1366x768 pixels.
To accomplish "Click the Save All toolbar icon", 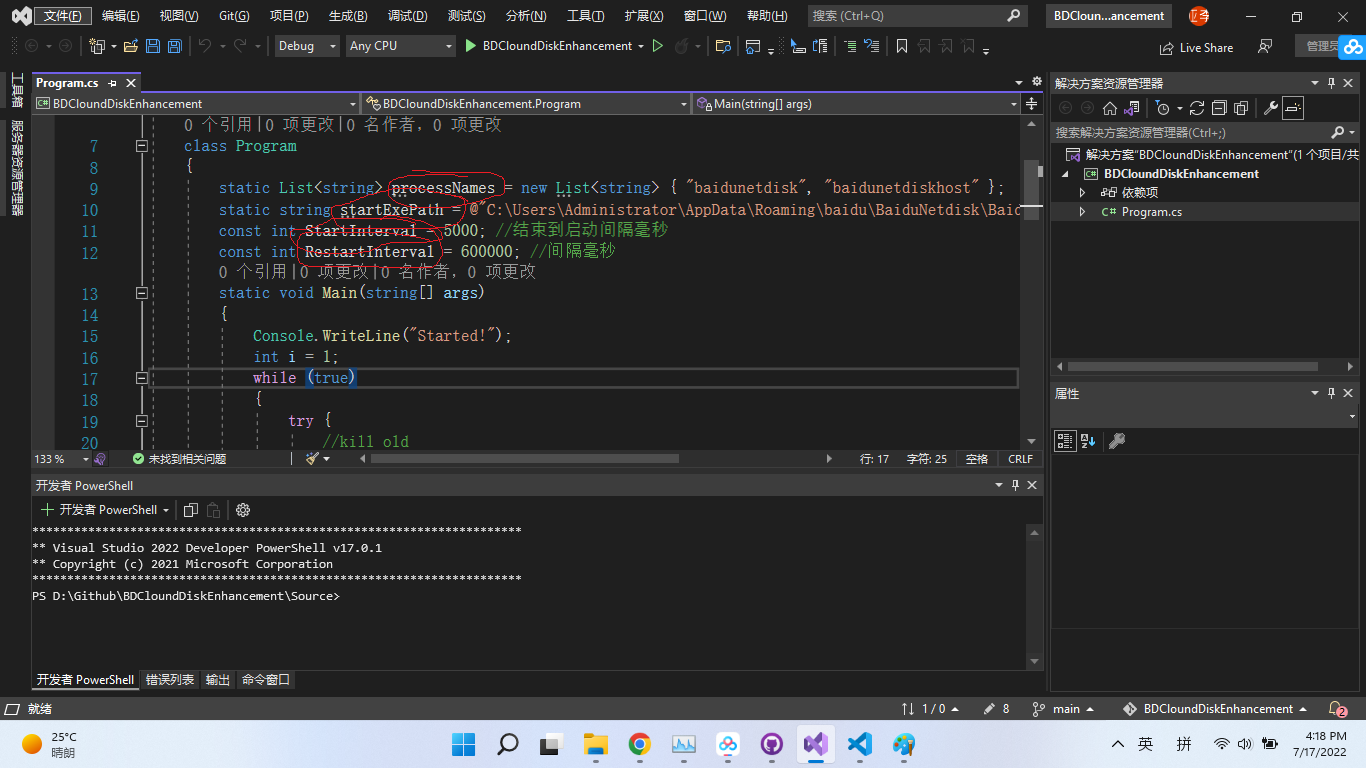I will 174,46.
